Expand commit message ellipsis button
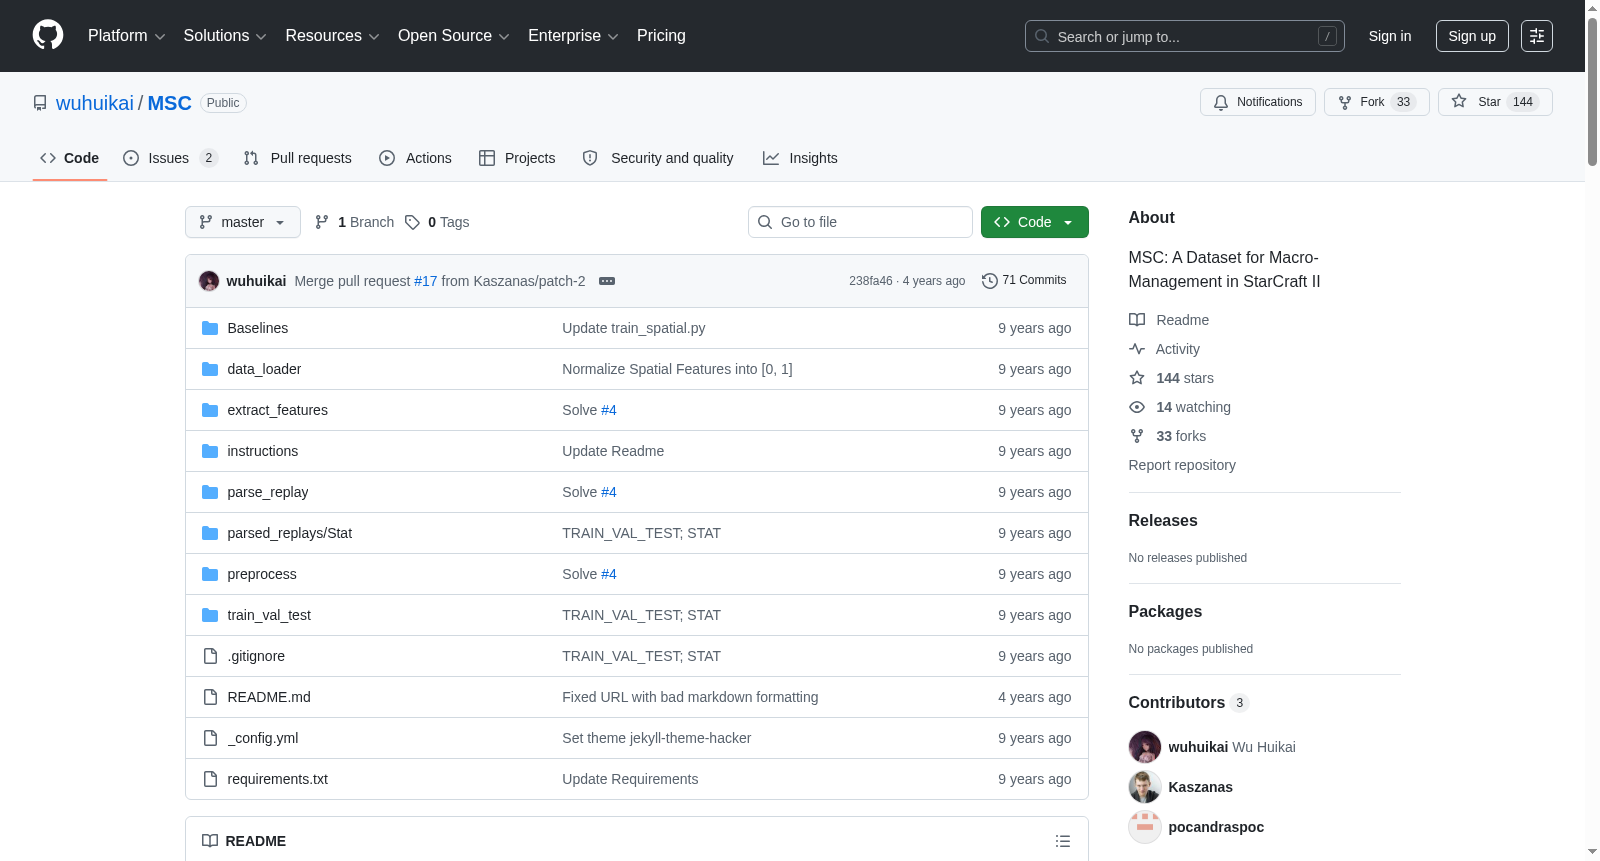This screenshot has width=1600, height=861. click(607, 281)
